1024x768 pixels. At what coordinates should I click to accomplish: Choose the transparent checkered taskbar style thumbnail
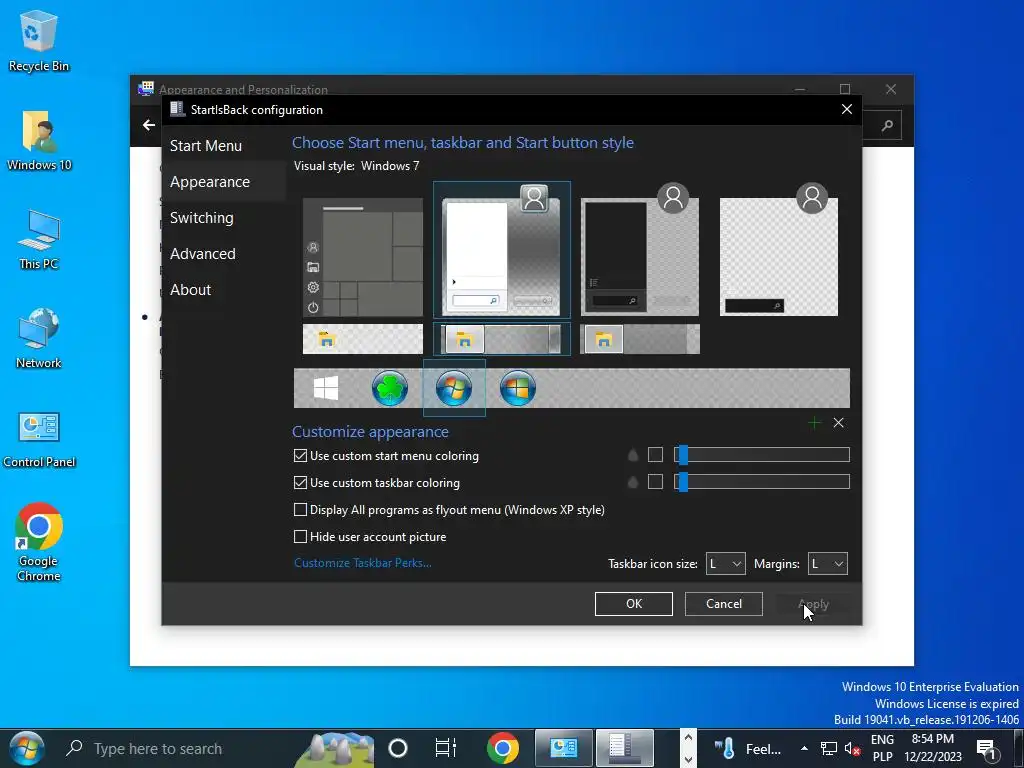click(x=362, y=339)
